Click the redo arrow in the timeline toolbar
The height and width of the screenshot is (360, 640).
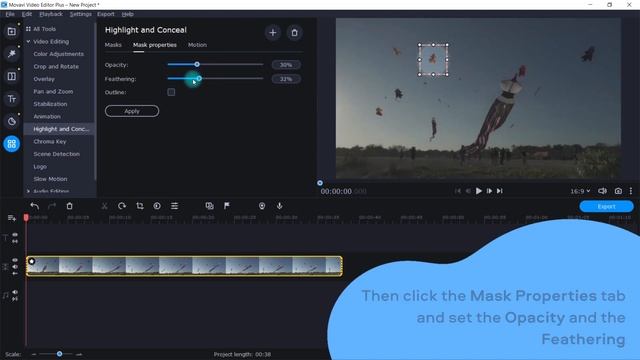tap(52, 206)
